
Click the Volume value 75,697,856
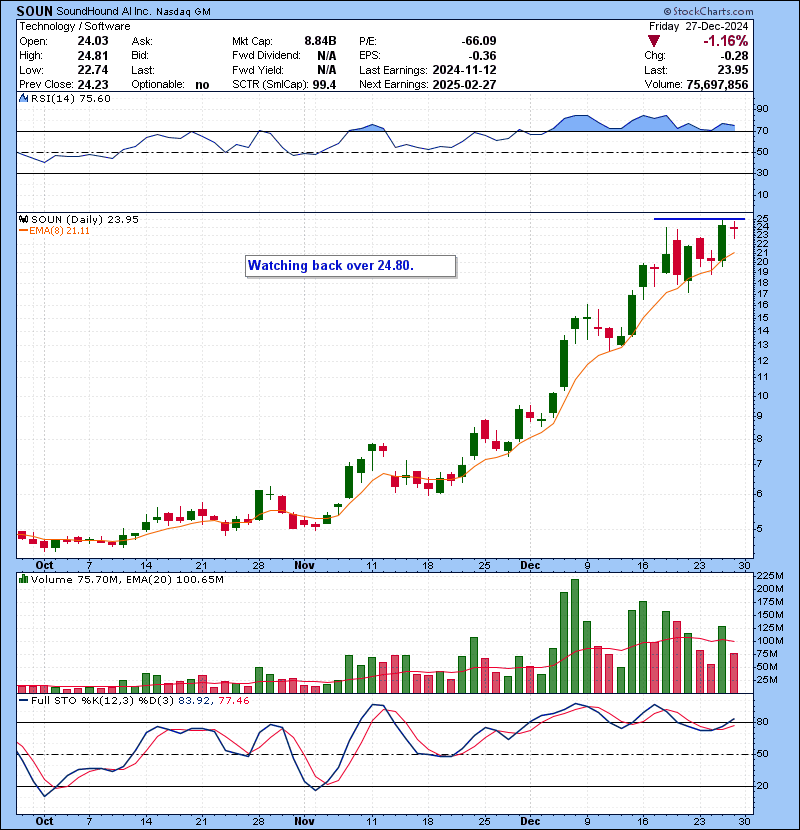point(717,84)
